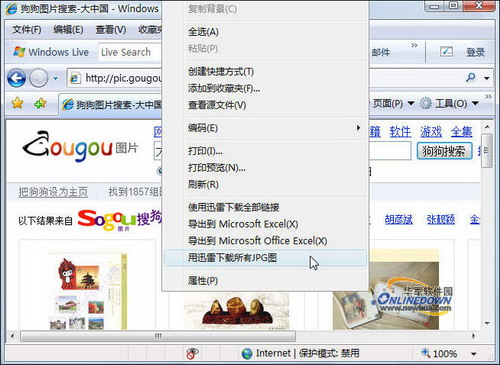Click the horizontal scrollbar thumb
The height and width of the screenshot is (365, 500).
[158, 336]
